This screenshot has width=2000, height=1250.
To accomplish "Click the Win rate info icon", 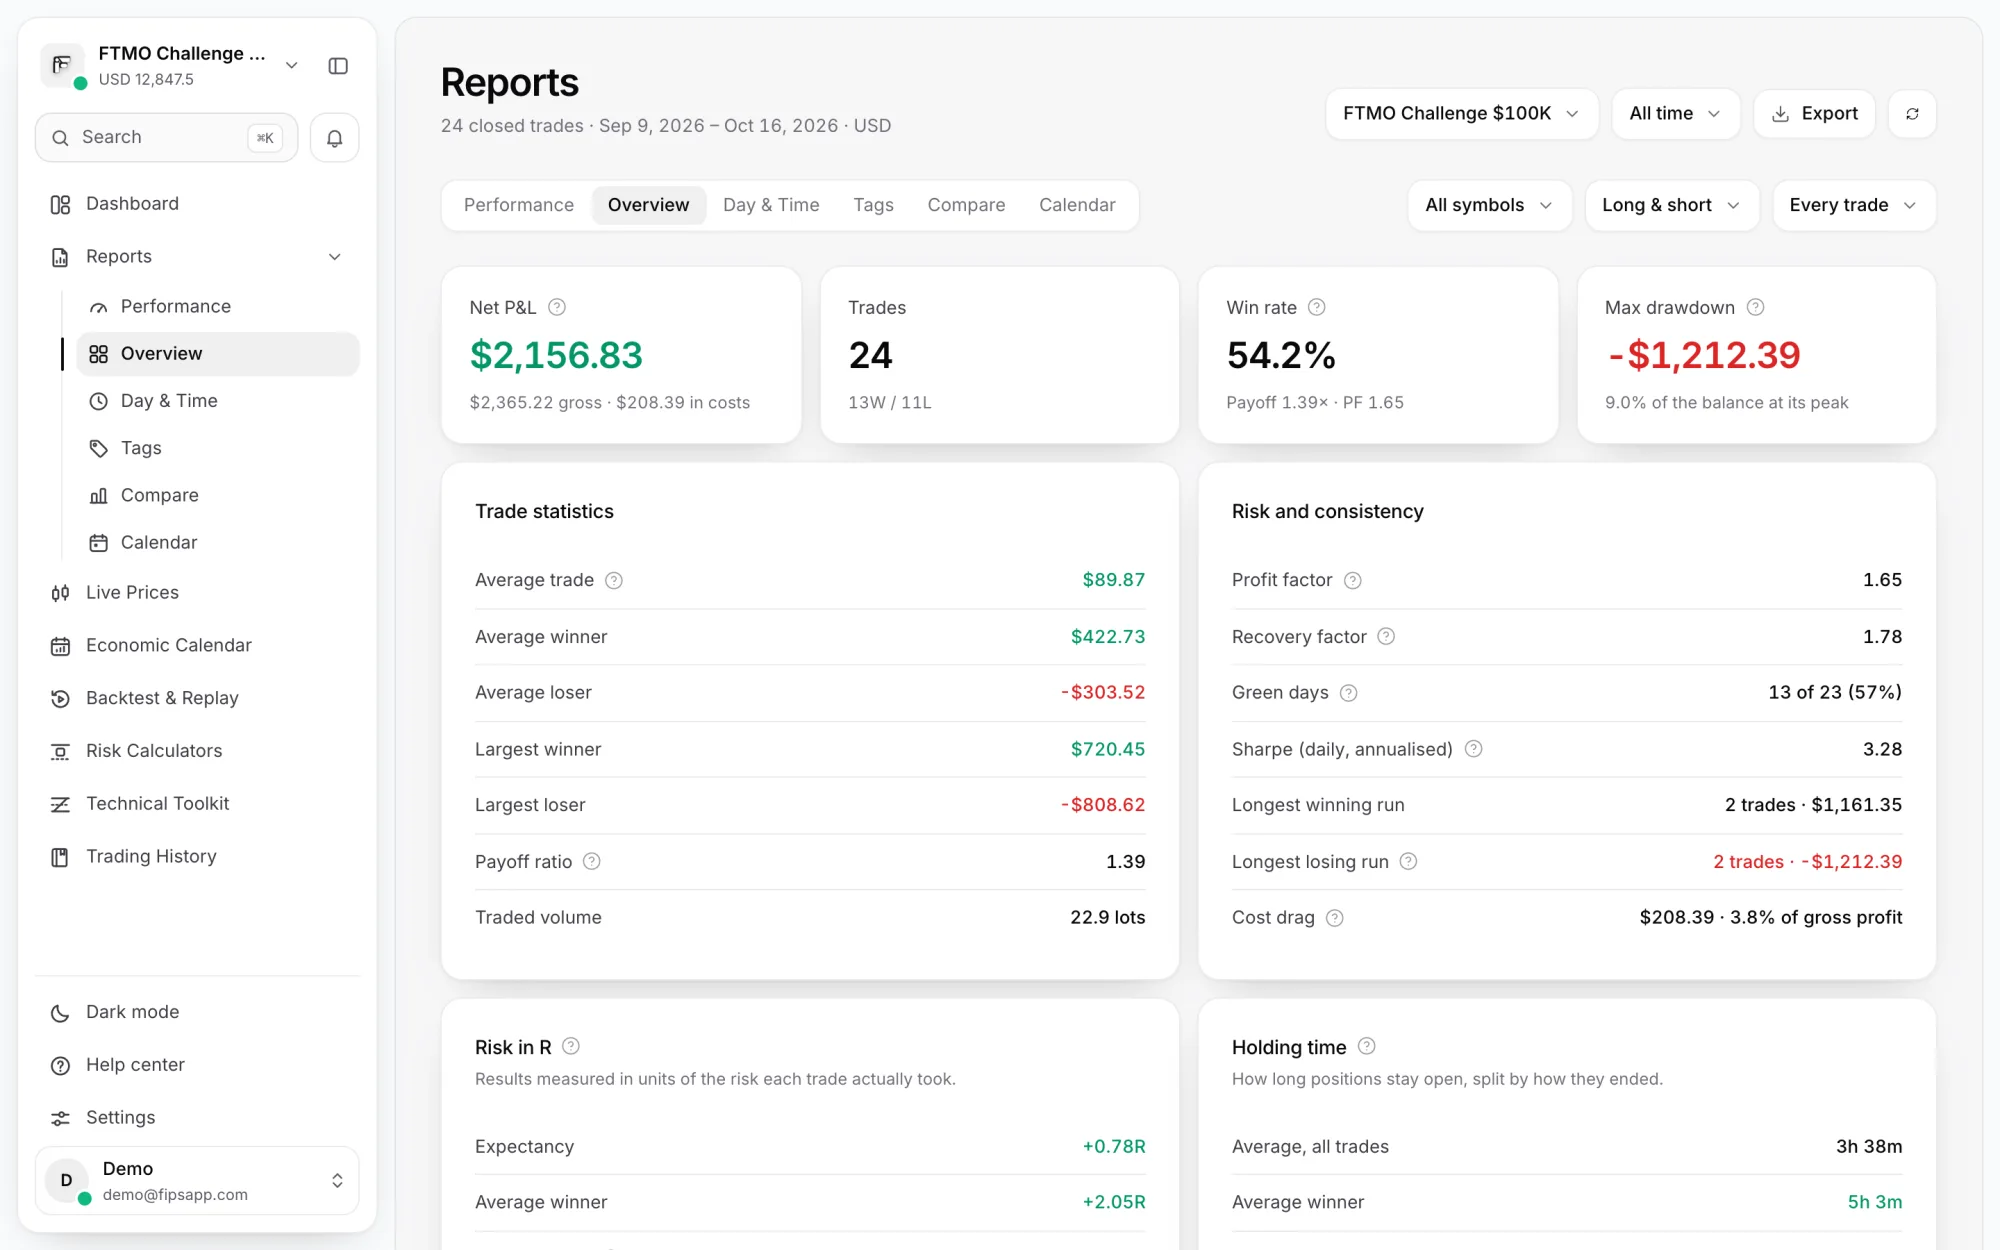I will click(1317, 307).
